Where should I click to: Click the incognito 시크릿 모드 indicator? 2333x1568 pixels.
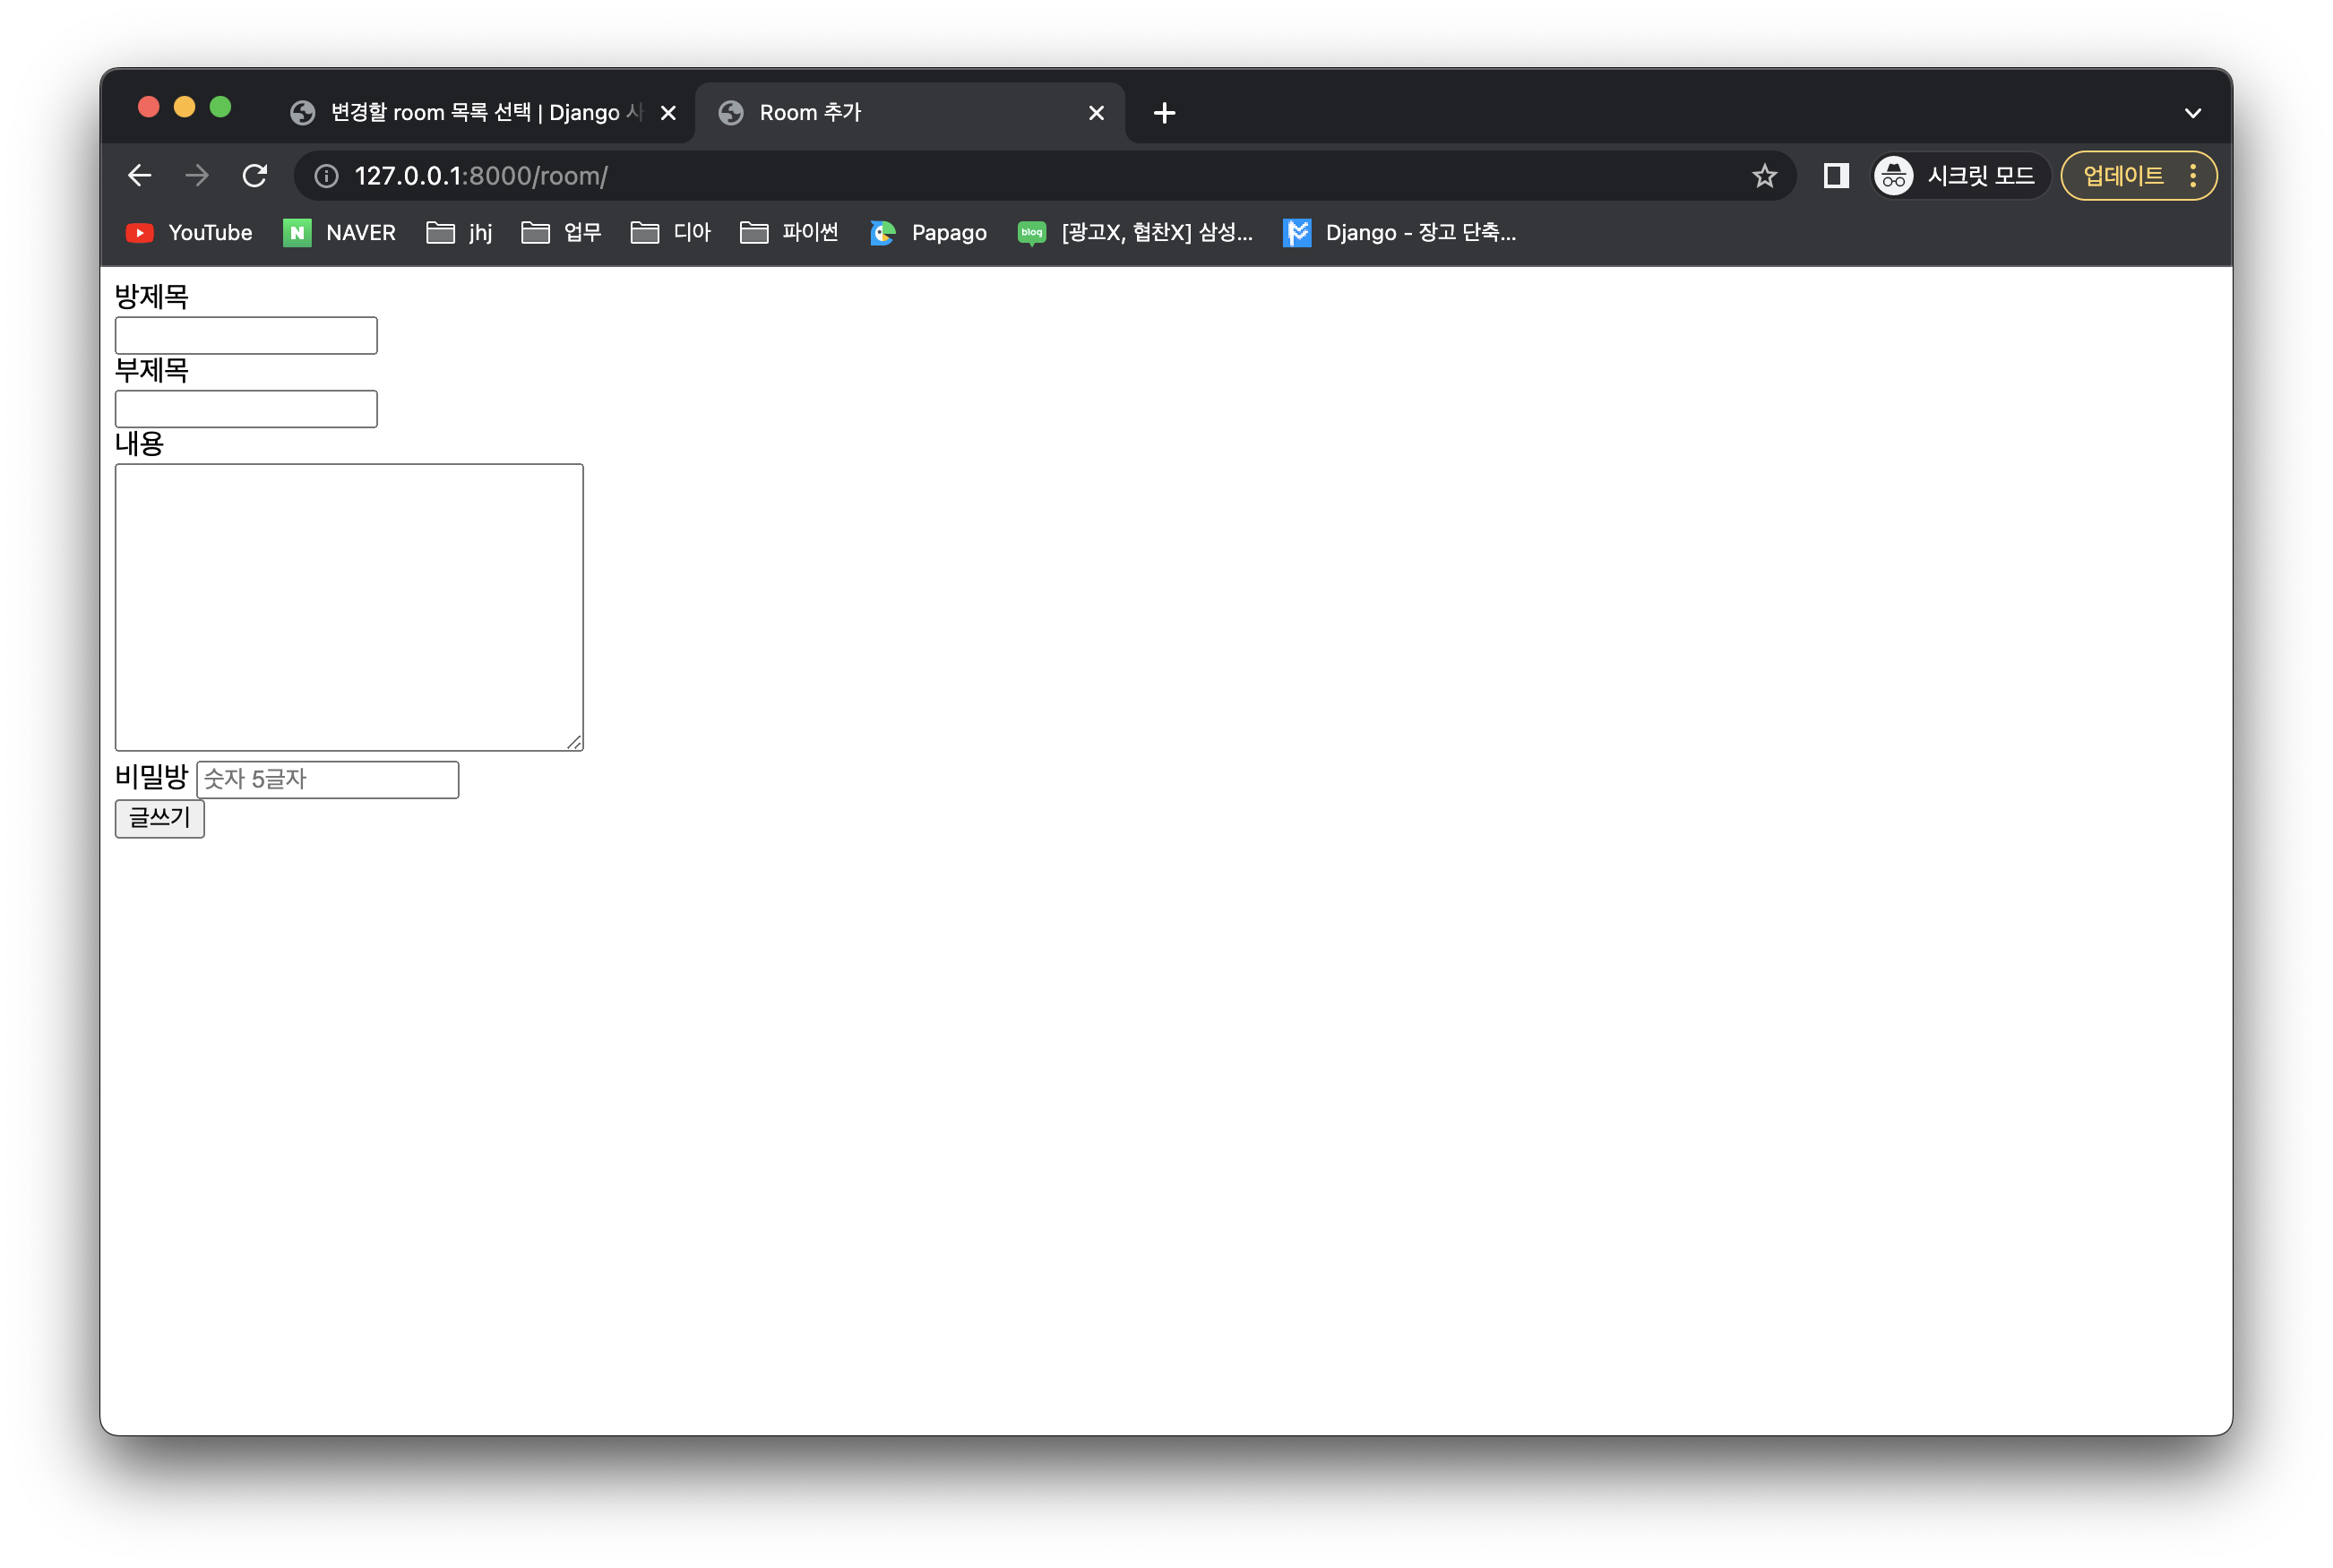(1959, 176)
